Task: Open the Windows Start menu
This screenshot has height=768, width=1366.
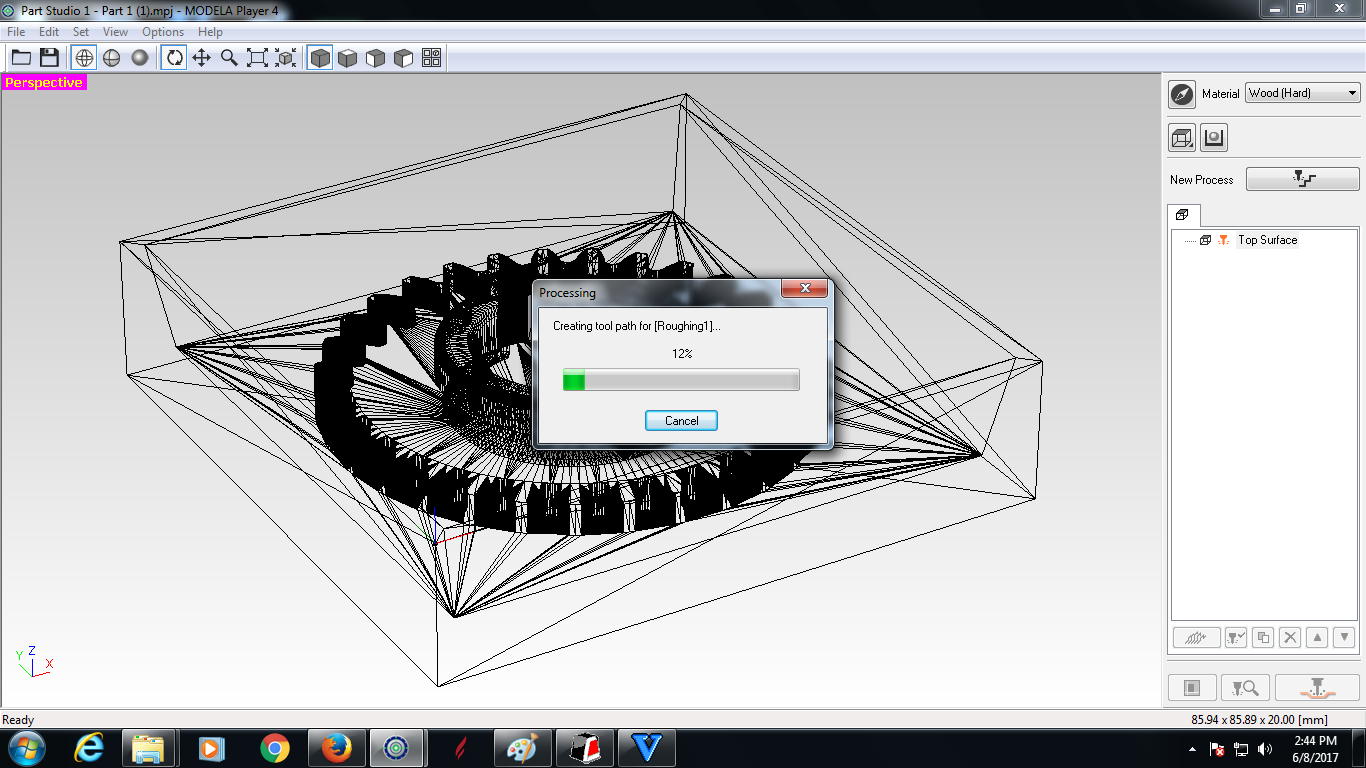Action: 26,748
